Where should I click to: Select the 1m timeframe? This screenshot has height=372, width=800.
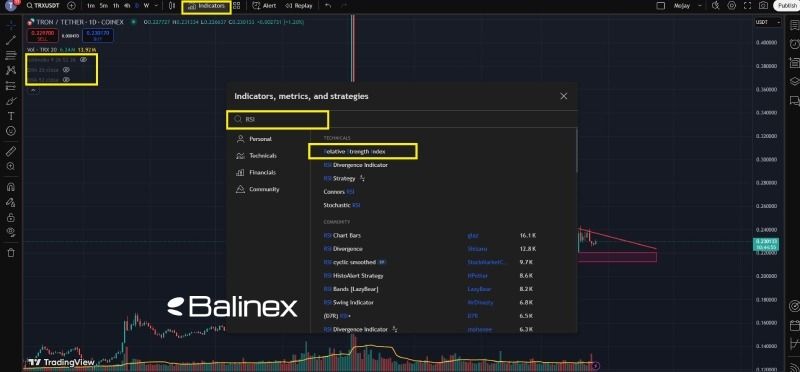tap(91, 6)
